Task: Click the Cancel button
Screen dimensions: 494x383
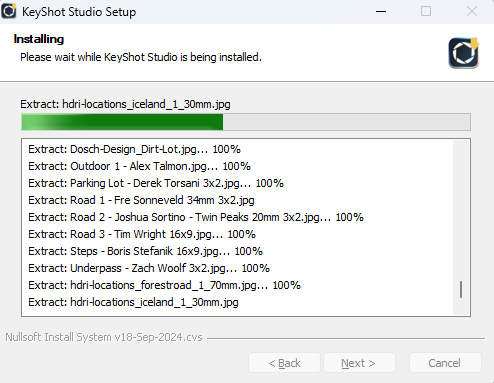Action: [x=445, y=363]
